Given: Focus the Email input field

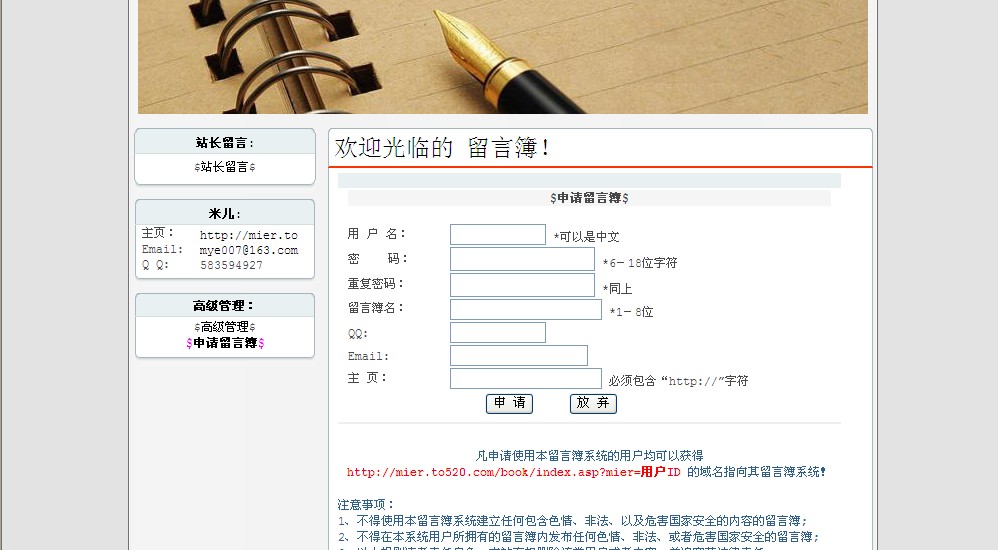Looking at the screenshot, I should (x=519, y=355).
